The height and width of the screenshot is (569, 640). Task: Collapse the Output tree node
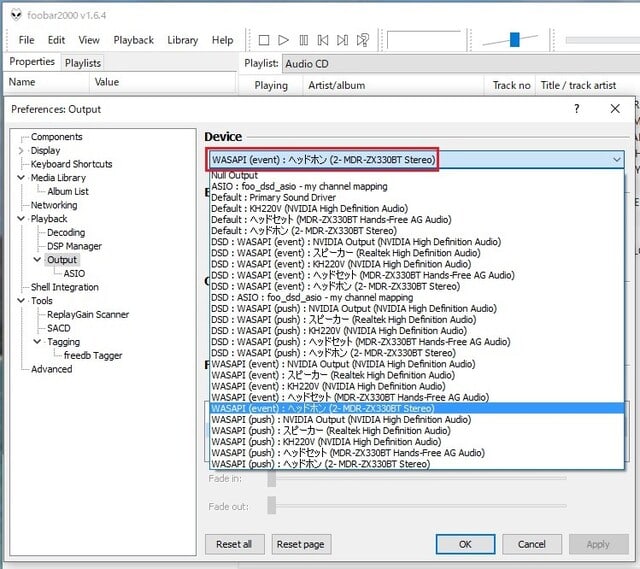[37, 260]
